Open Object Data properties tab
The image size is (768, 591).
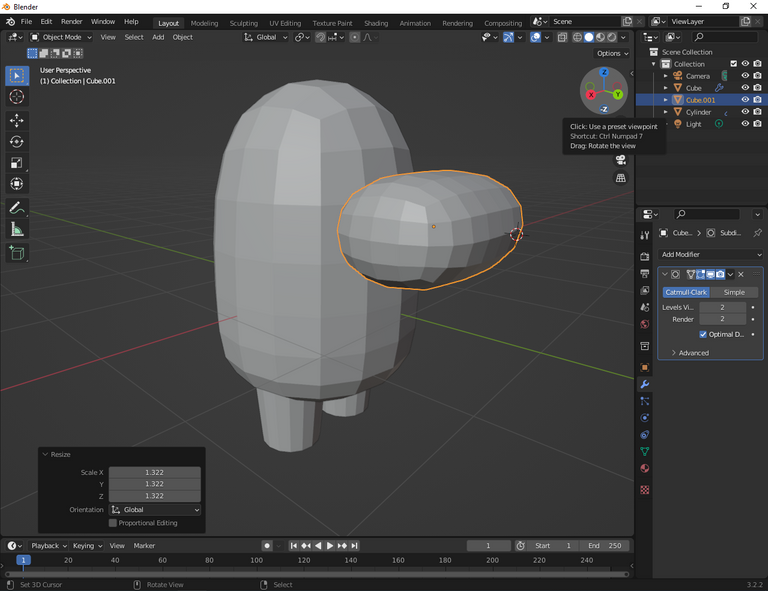pyautogui.click(x=645, y=451)
